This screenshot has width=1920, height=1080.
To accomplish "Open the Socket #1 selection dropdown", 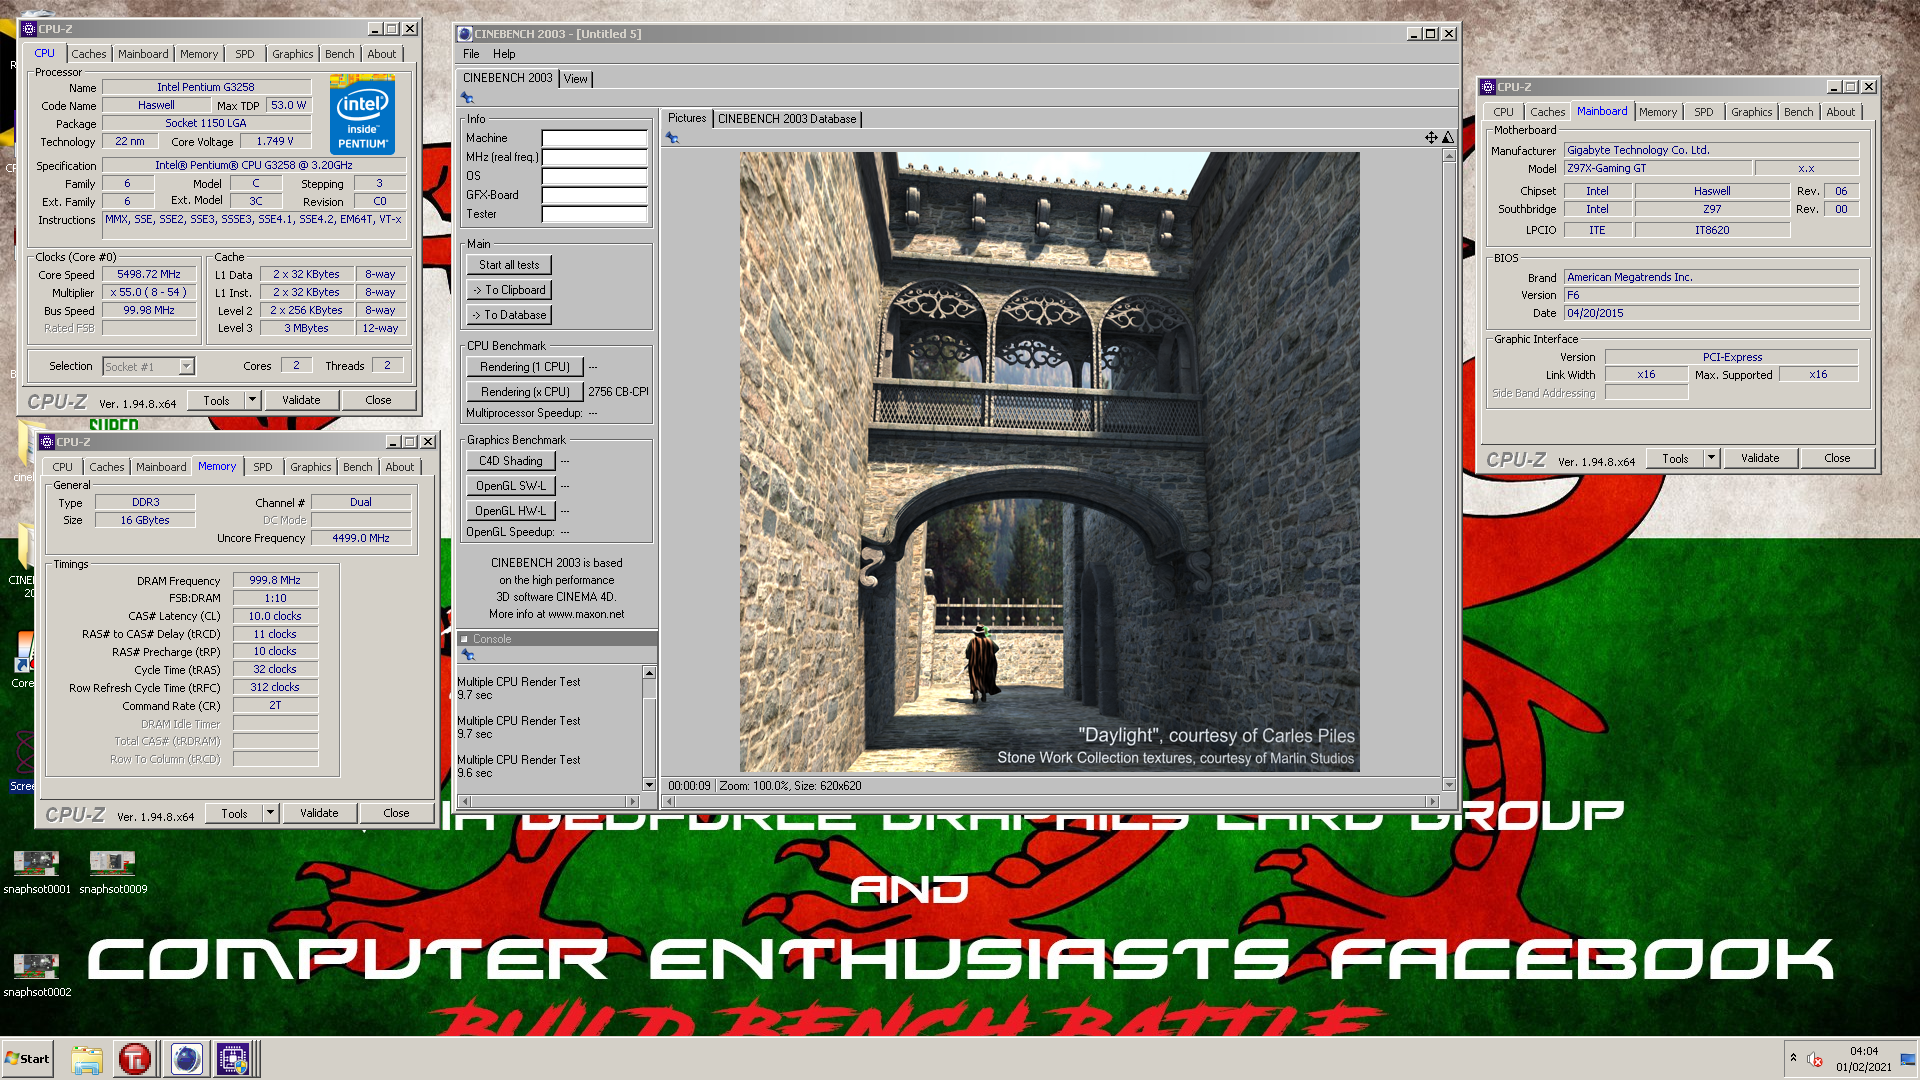I will tap(186, 367).
